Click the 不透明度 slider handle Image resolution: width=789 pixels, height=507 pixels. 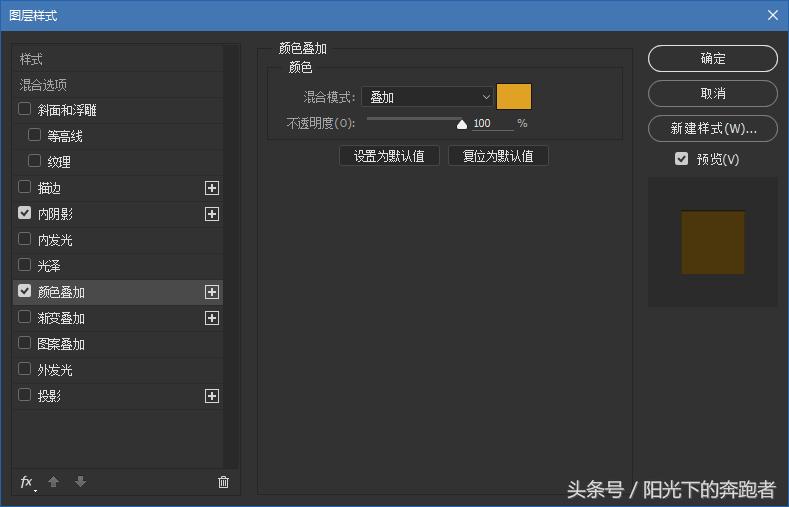click(462, 124)
